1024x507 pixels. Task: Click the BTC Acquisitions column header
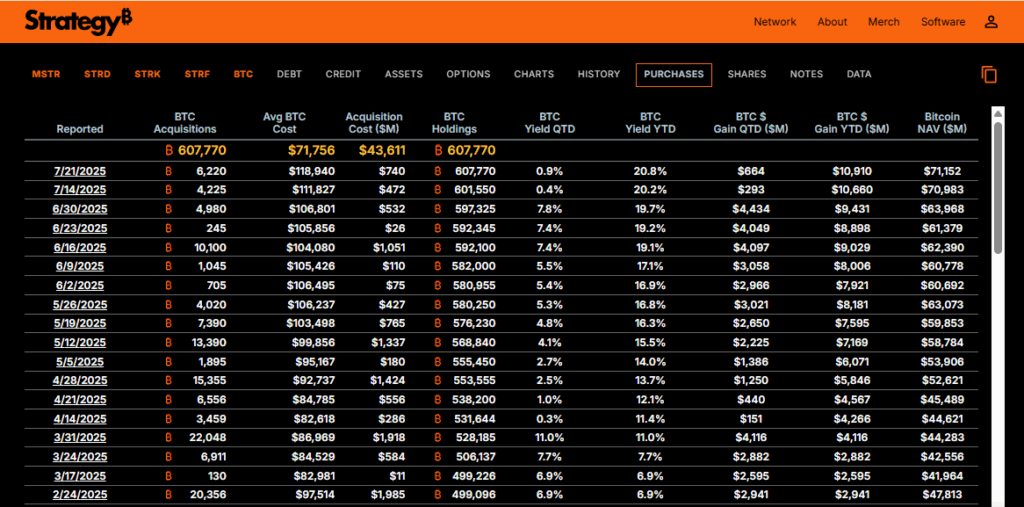click(185, 123)
